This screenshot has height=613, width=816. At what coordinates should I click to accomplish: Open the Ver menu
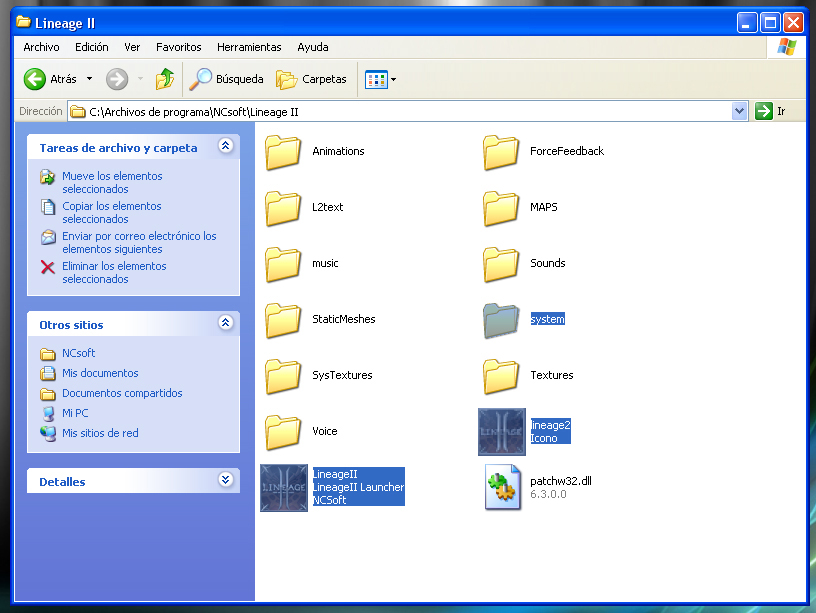coord(132,47)
